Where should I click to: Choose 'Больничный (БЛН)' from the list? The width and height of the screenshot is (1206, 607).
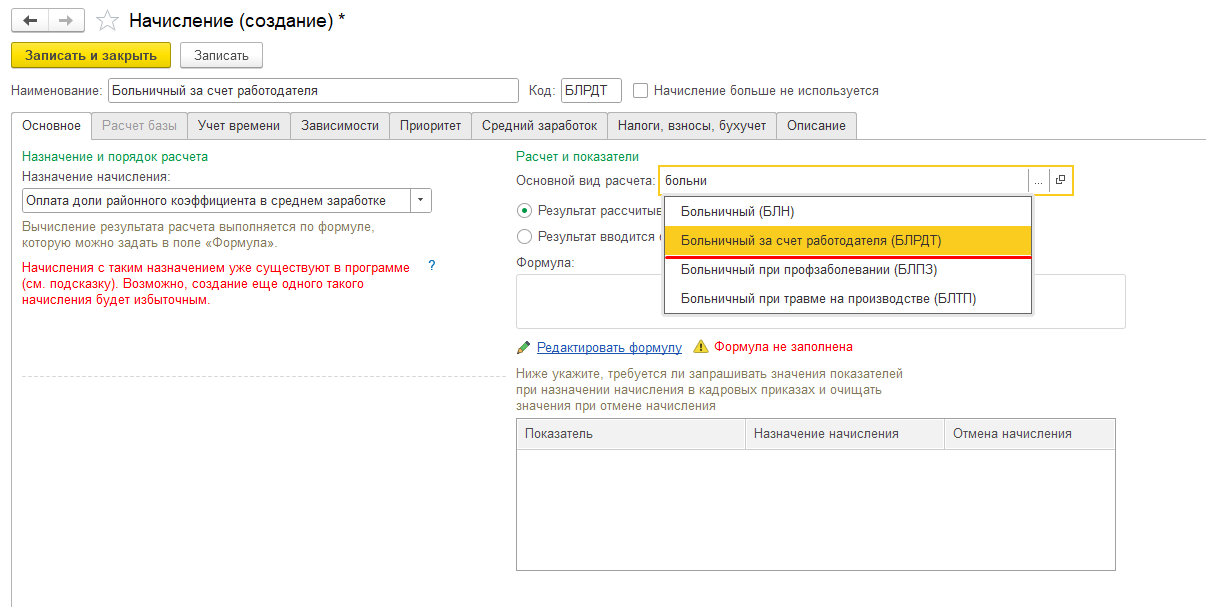pyautogui.click(x=737, y=211)
